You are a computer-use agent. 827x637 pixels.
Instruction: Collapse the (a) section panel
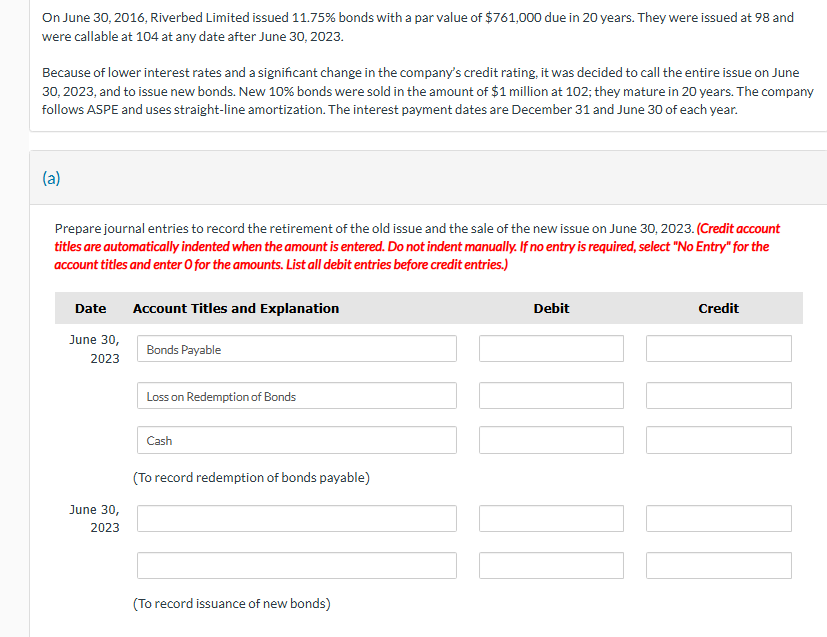[50, 177]
